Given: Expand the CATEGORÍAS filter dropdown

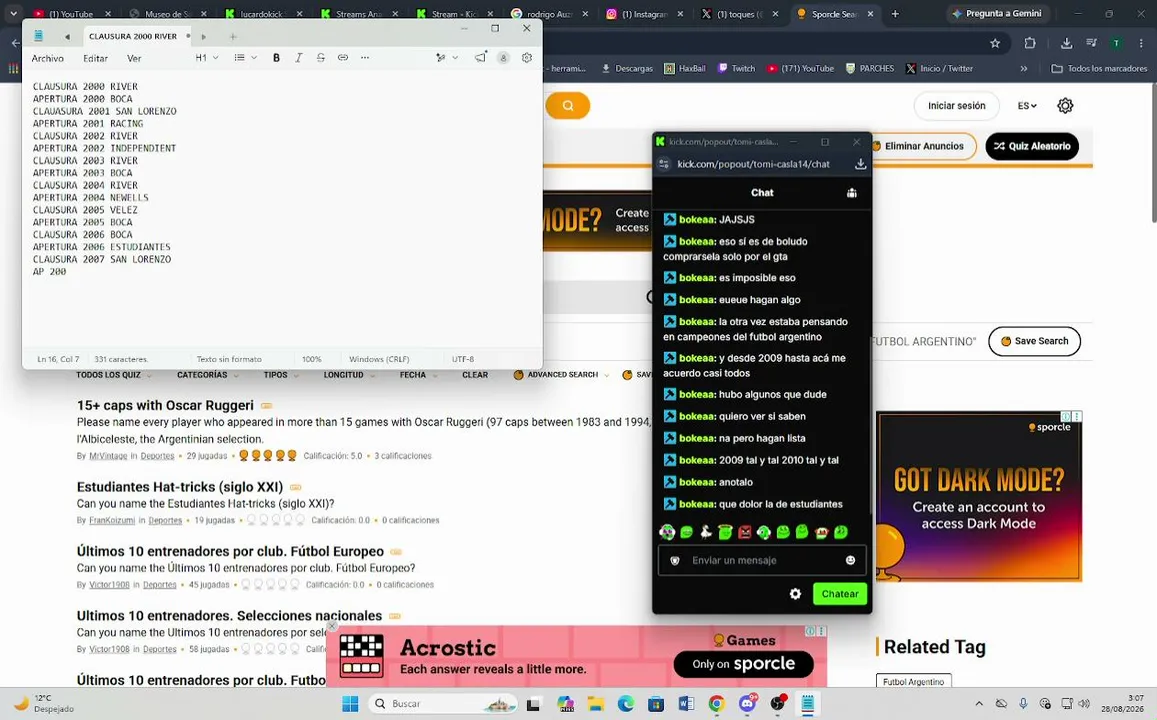Looking at the screenshot, I should [x=207, y=375].
